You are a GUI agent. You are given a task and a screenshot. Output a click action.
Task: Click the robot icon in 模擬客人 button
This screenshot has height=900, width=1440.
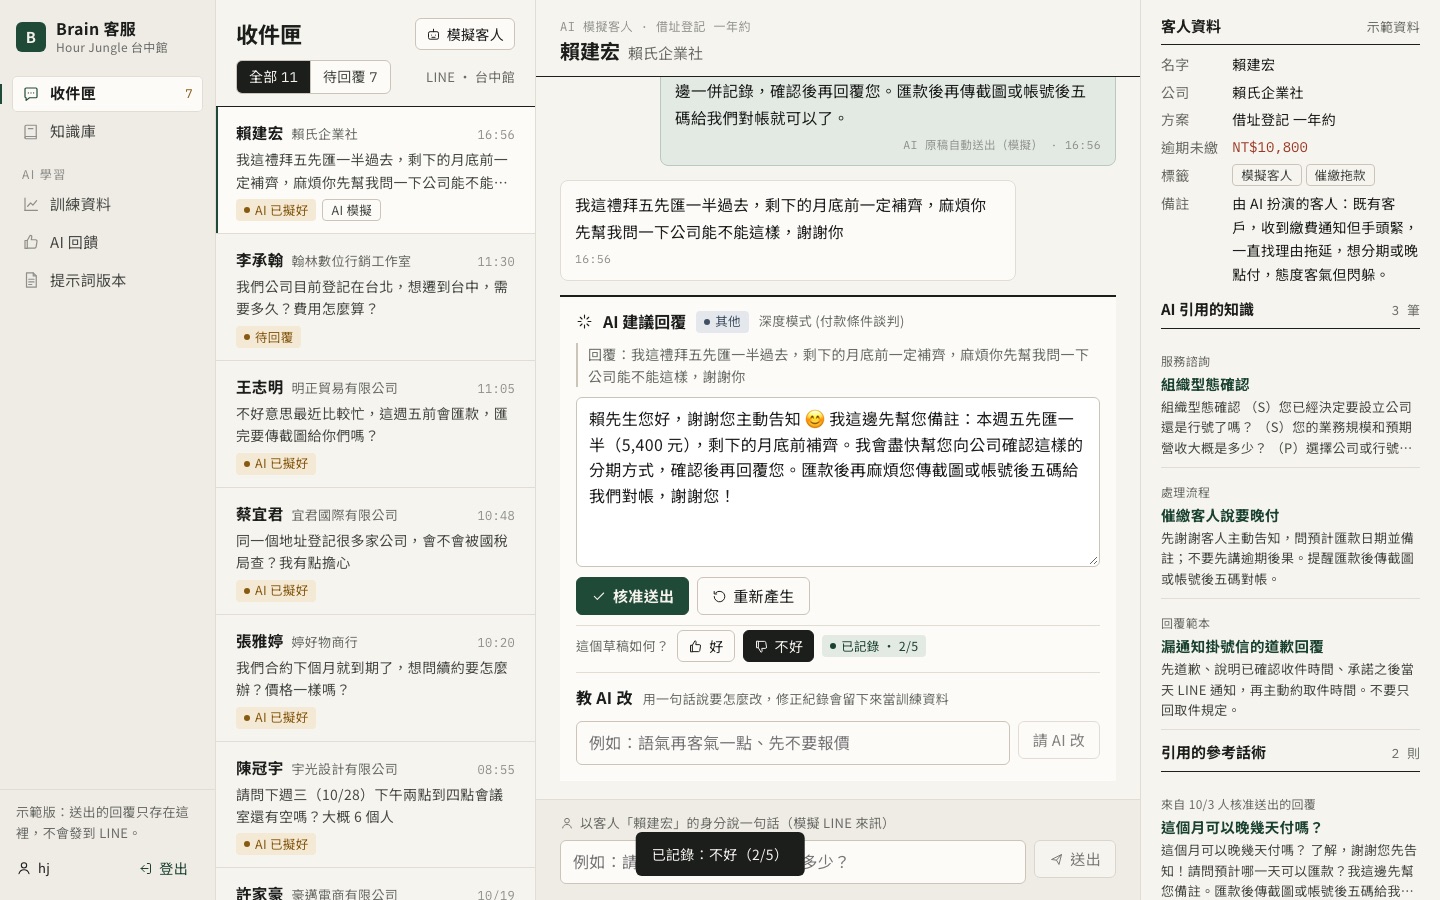(x=434, y=35)
